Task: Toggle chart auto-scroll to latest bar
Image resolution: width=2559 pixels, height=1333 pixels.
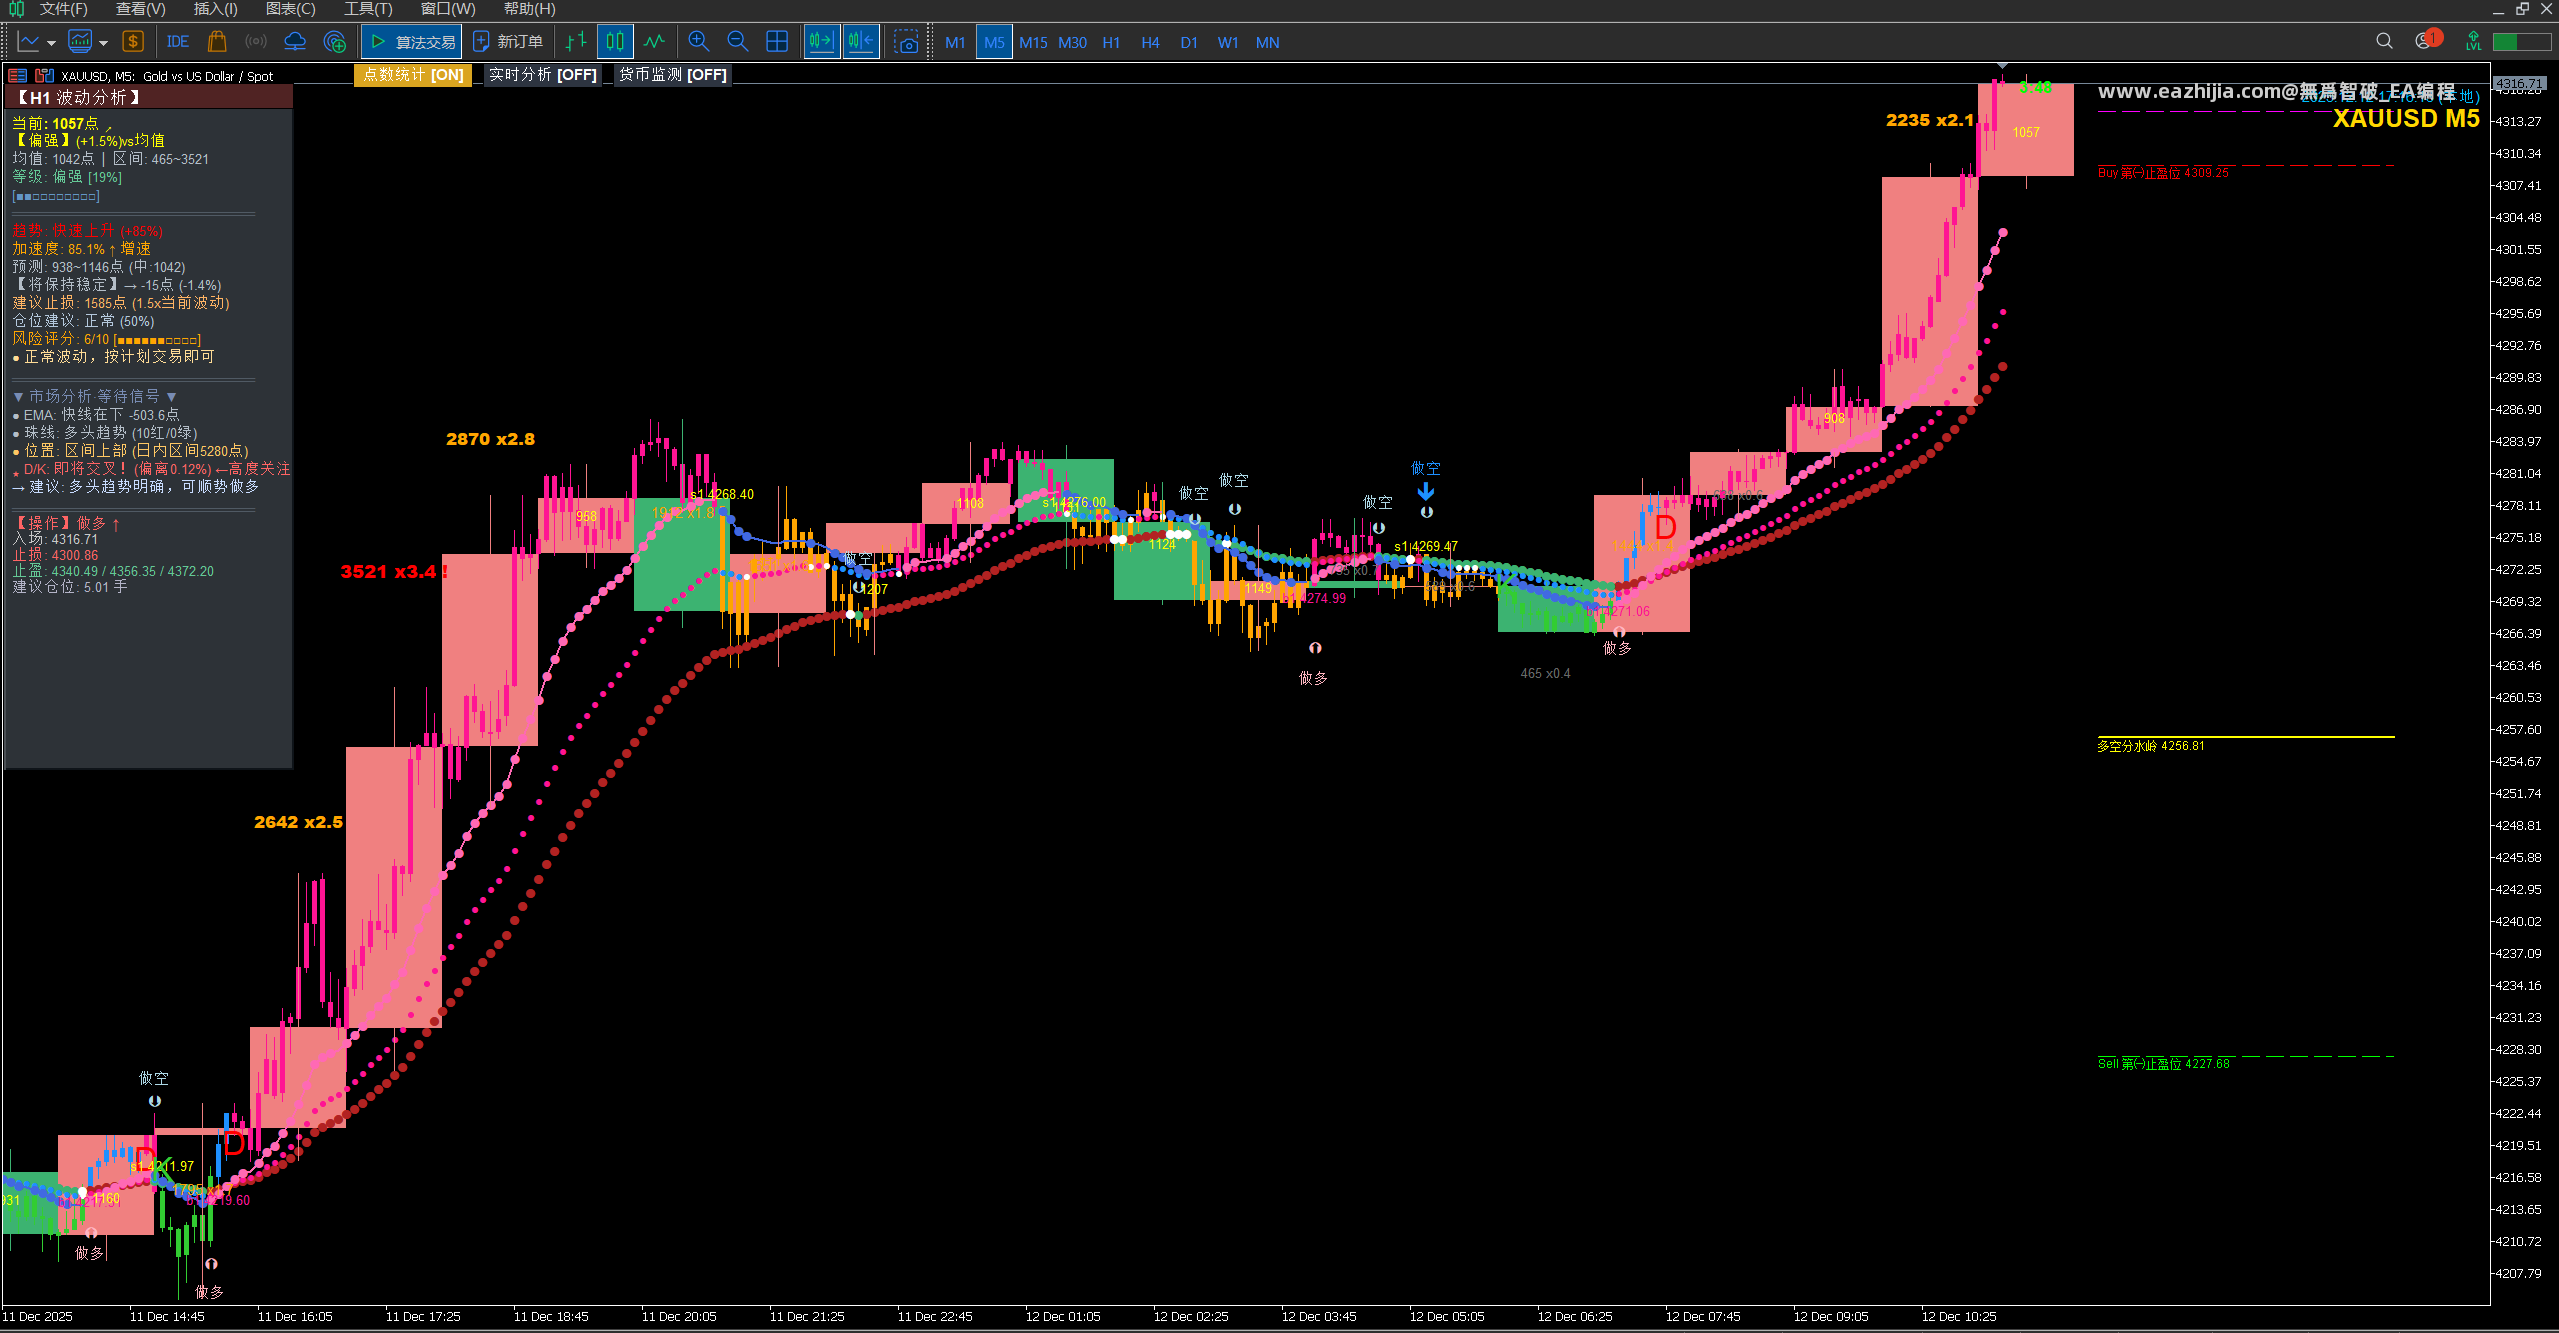Action: click(822, 42)
